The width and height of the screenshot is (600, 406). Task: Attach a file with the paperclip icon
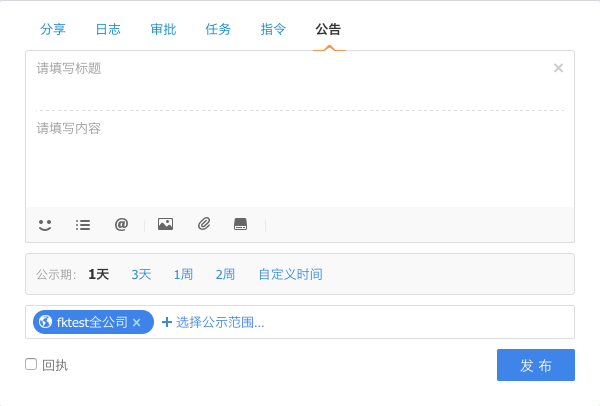[x=204, y=225]
